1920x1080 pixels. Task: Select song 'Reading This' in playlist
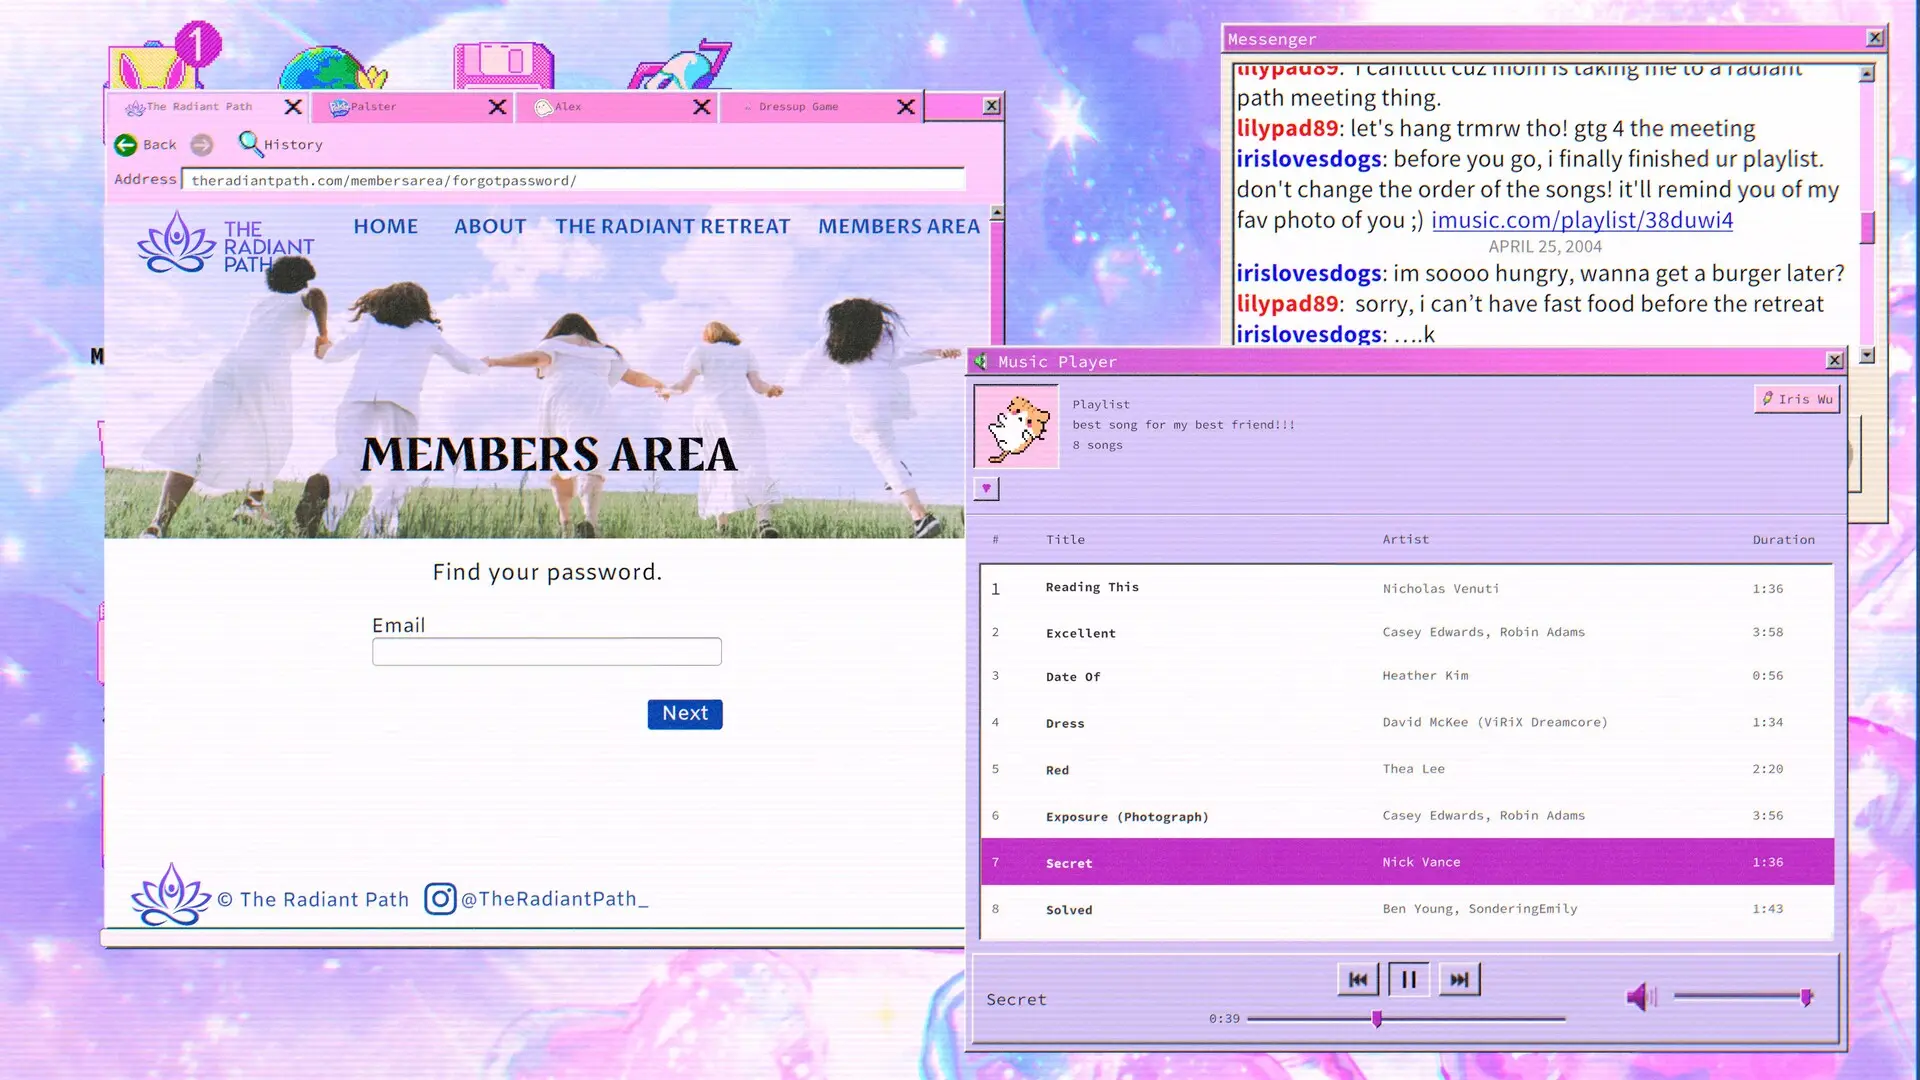(x=1407, y=588)
